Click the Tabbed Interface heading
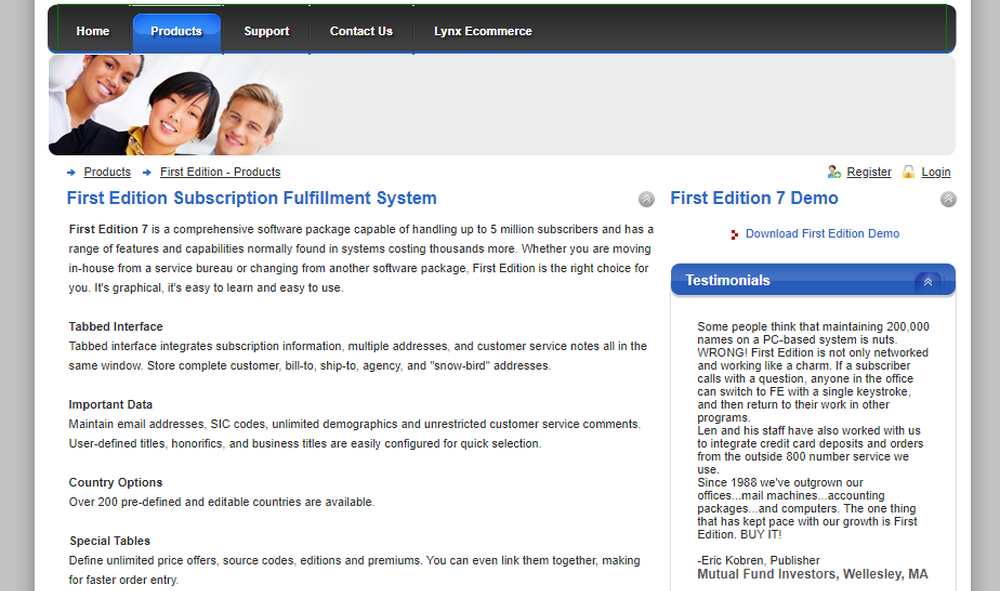The width and height of the screenshot is (1000, 591). click(116, 327)
